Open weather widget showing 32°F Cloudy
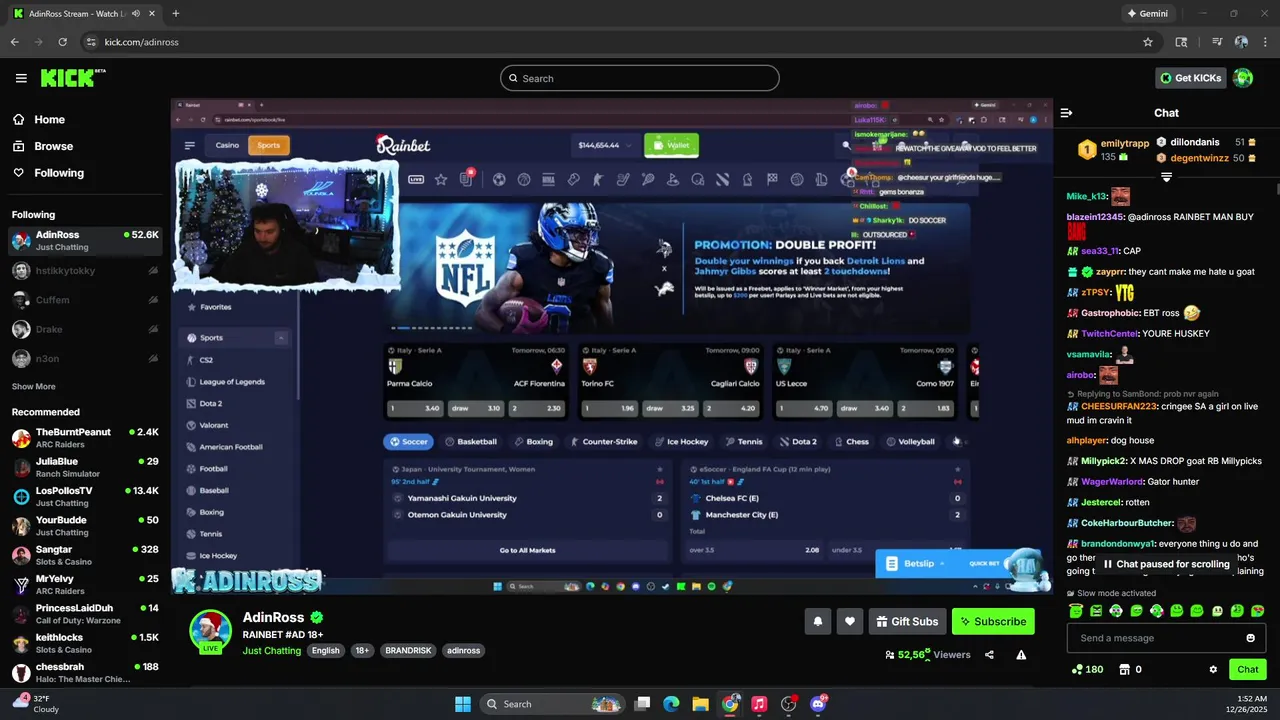Image resolution: width=1280 pixels, height=720 pixels. 36,703
